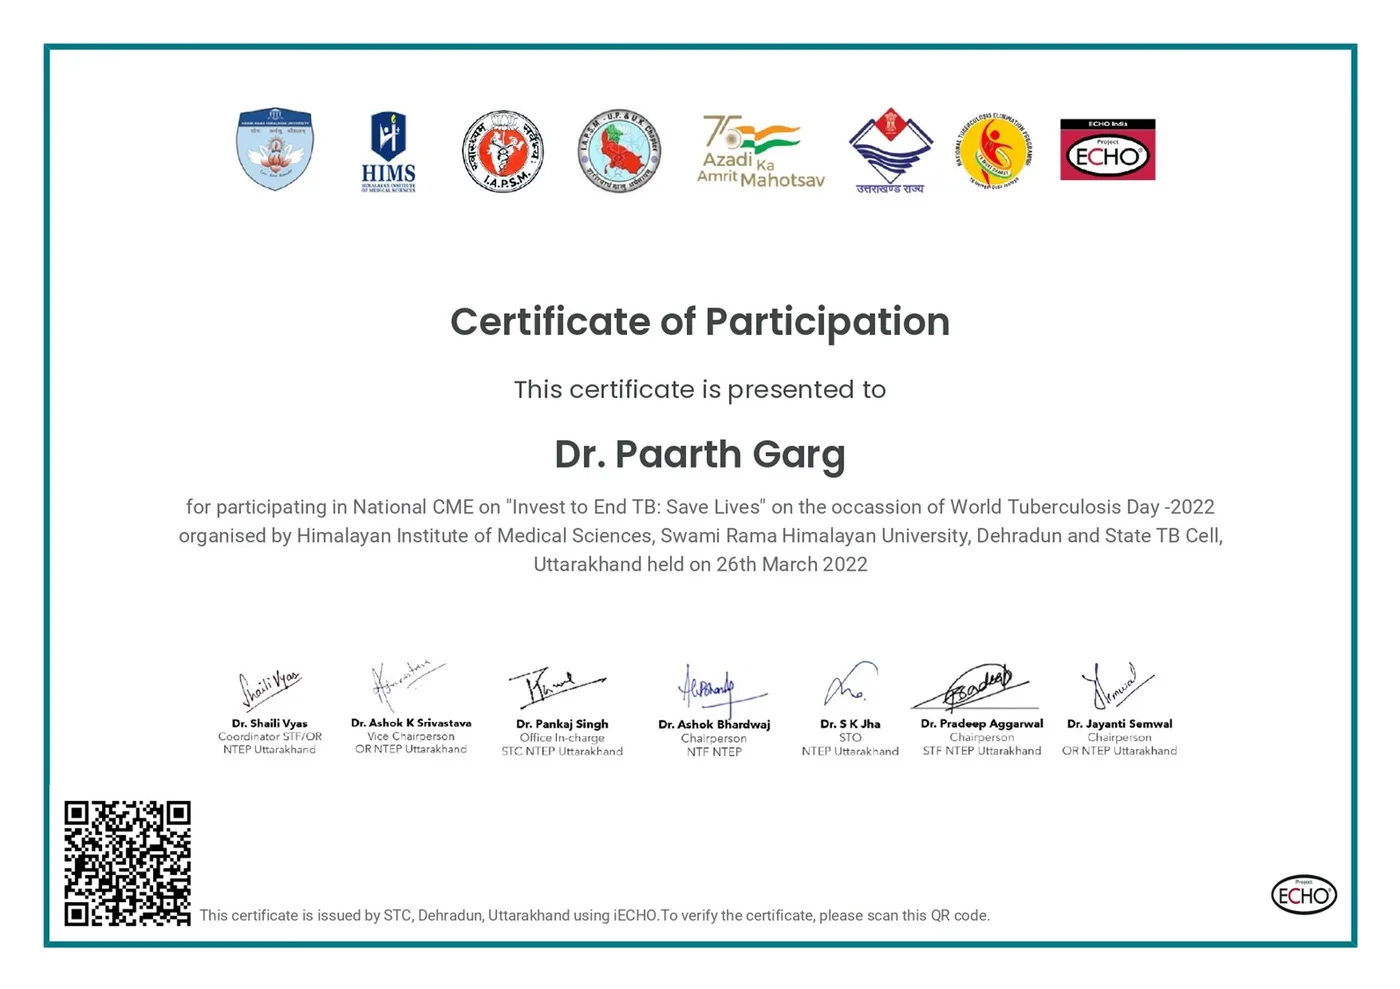Click the HIMS logo
The width and height of the screenshot is (1400, 989).
pyautogui.click(x=388, y=151)
